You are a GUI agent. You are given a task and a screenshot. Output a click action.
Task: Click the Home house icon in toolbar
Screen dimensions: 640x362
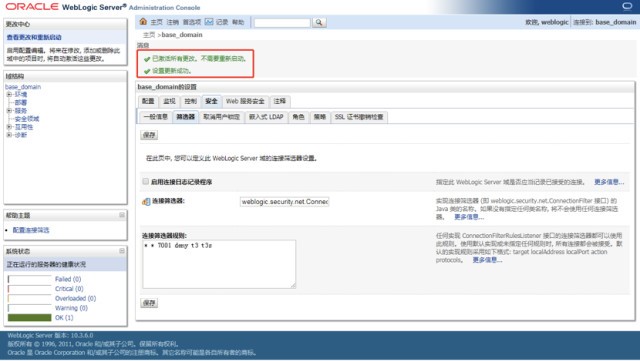tap(143, 21)
